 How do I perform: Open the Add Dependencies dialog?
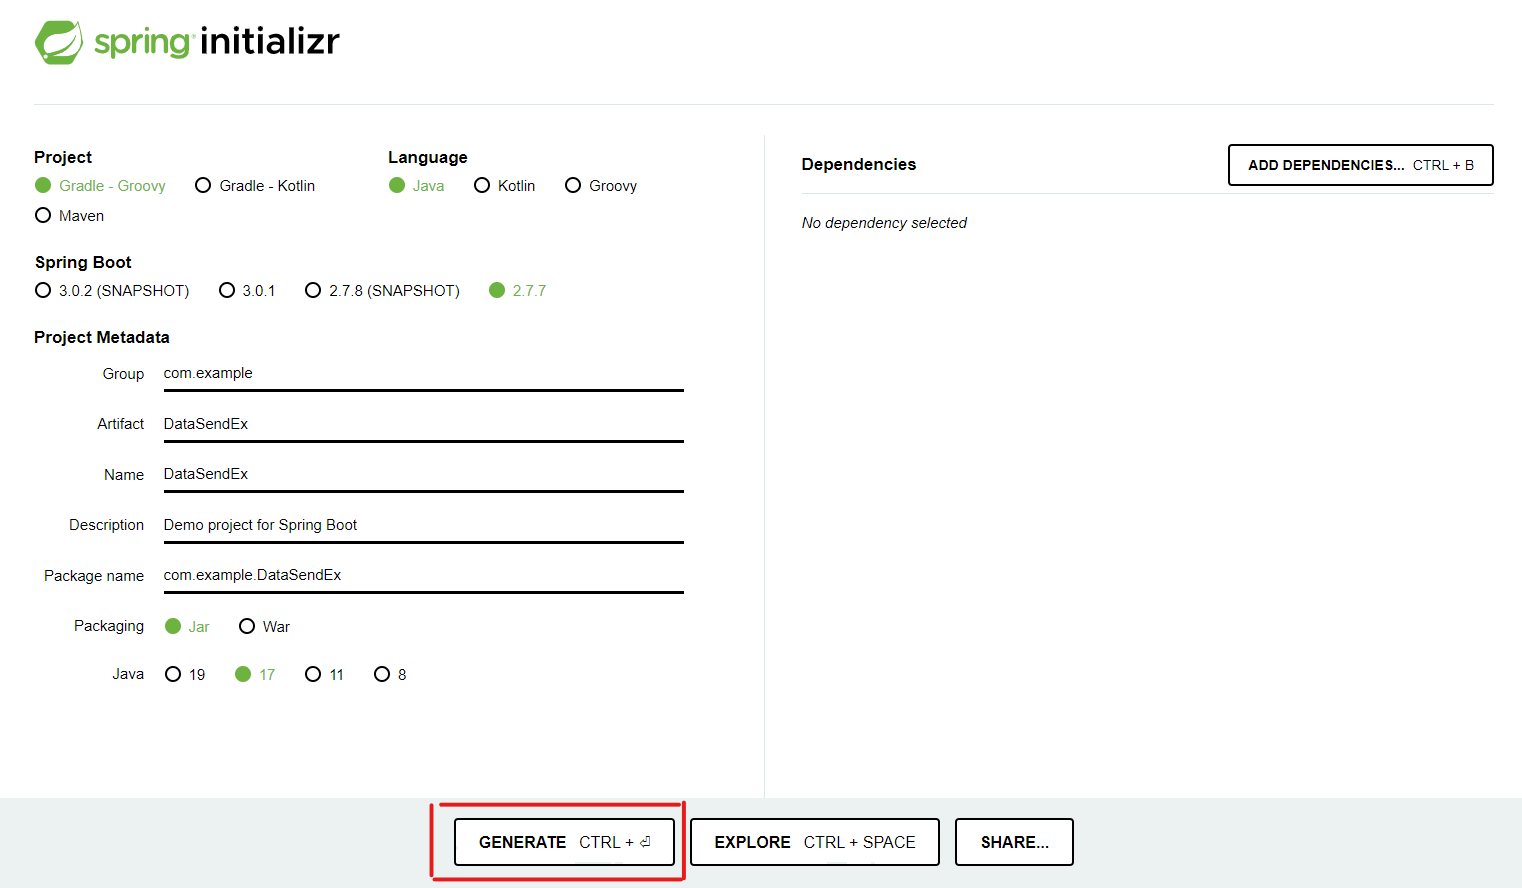tap(1360, 165)
